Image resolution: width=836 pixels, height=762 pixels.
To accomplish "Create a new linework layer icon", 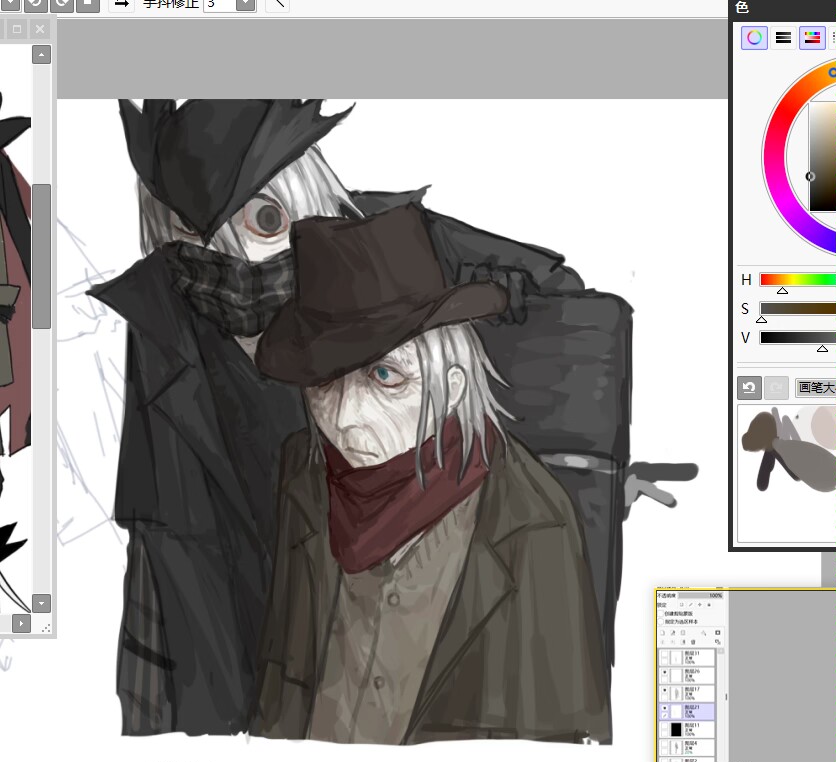I will click(673, 633).
